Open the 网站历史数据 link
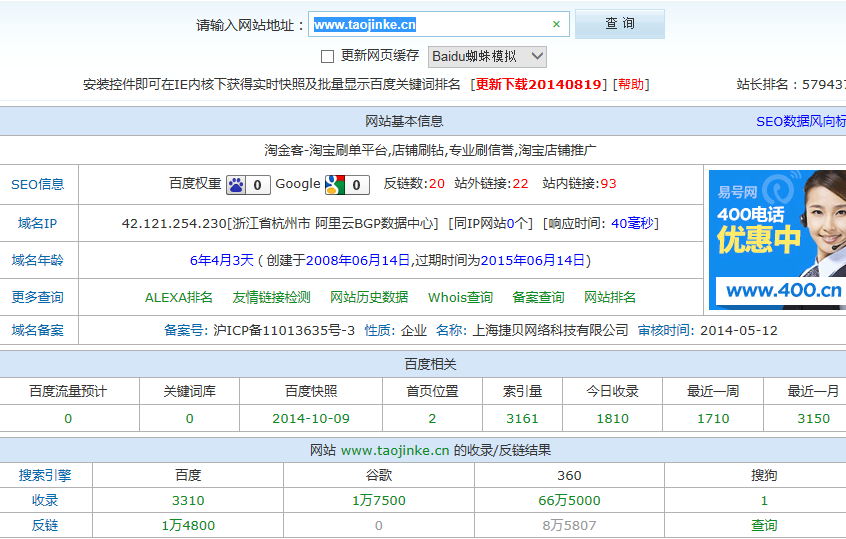Screen dimensions: 846x539 [x=369, y=297]
